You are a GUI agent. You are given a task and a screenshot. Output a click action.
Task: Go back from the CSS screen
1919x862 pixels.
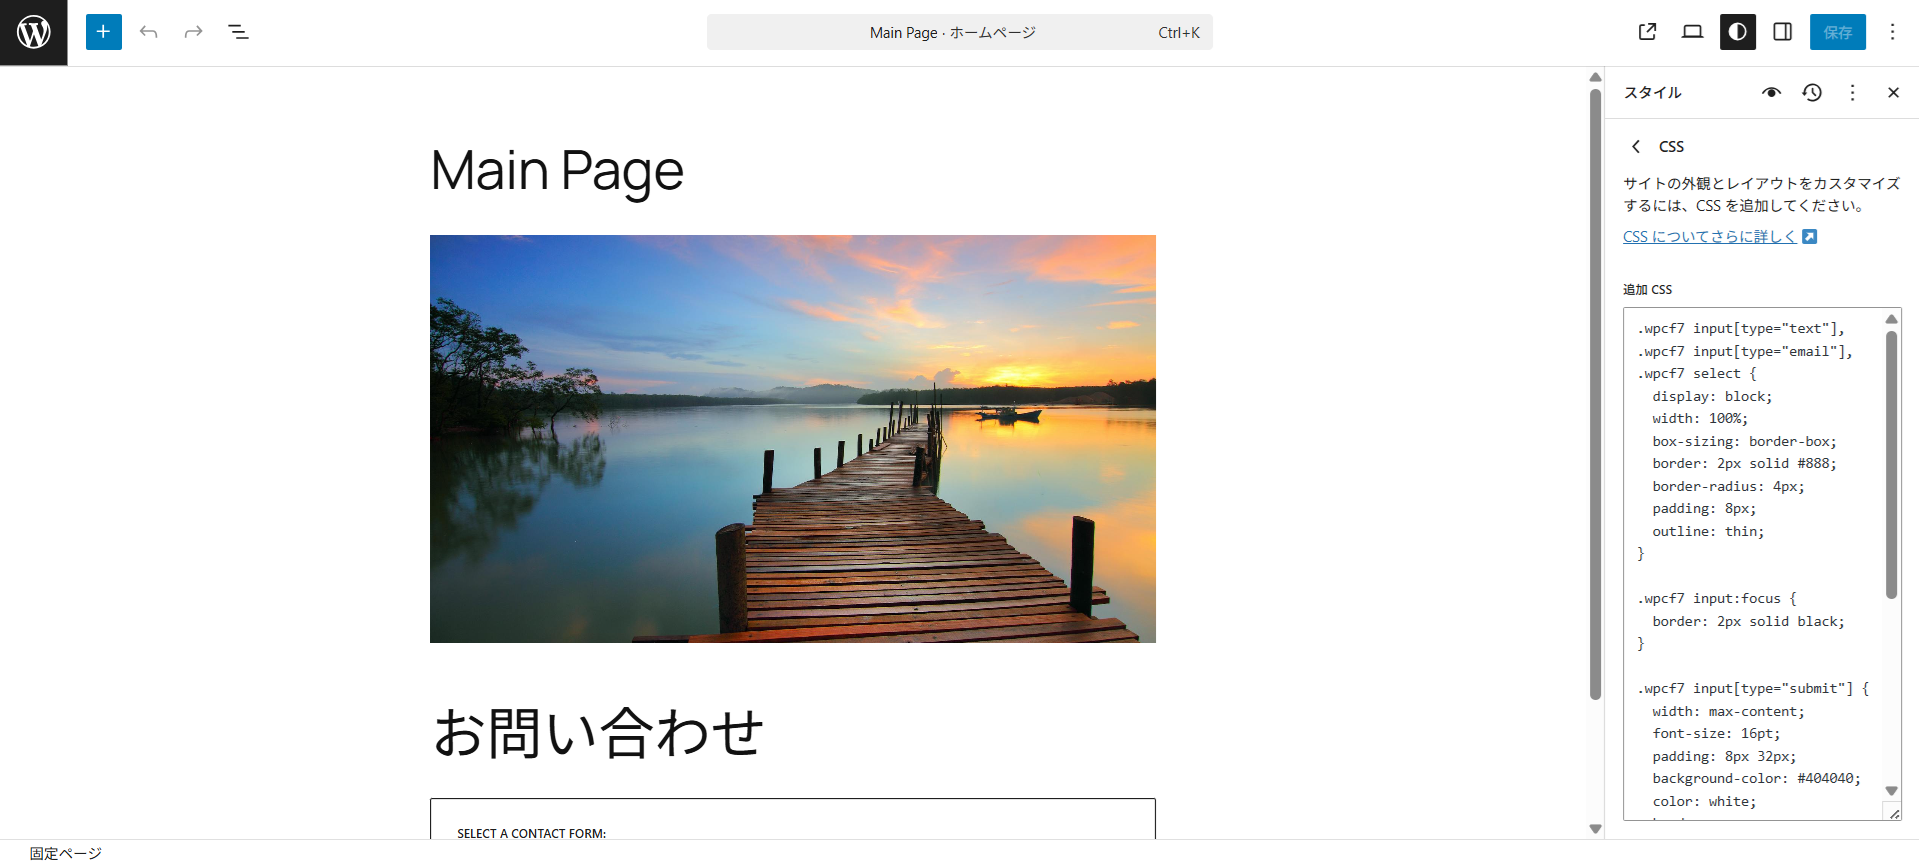pos(1636,146)
